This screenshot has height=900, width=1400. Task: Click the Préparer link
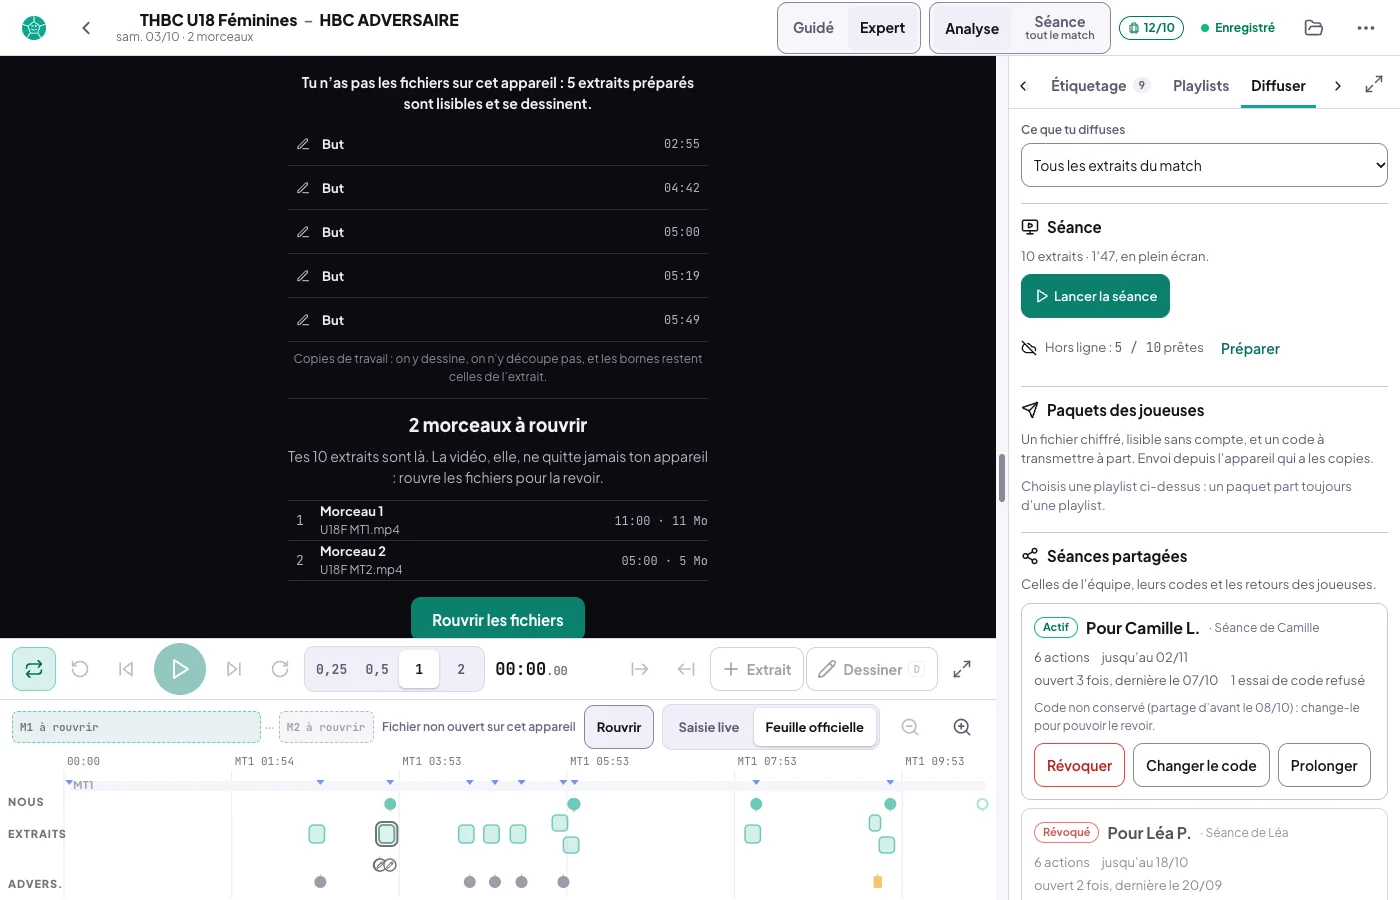1250,348
